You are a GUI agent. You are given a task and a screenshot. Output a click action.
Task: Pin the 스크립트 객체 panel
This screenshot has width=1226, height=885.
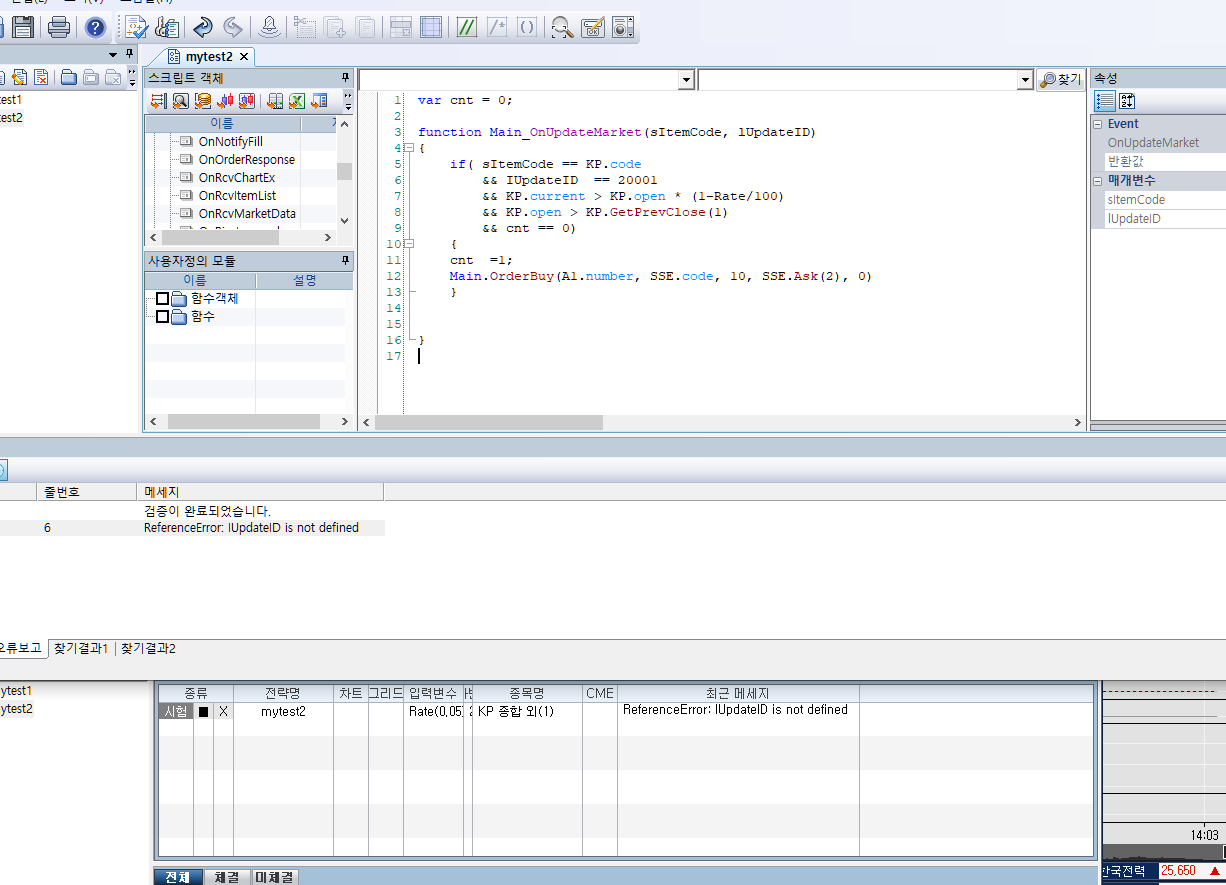[346, 77]
